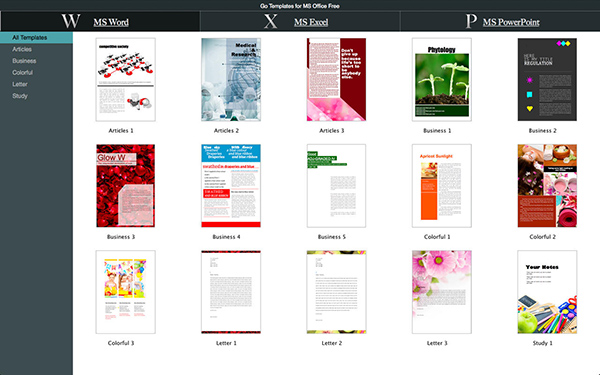Click the "Study 1" caption
The height and width of the screenshot is (375, 600).
543,343
